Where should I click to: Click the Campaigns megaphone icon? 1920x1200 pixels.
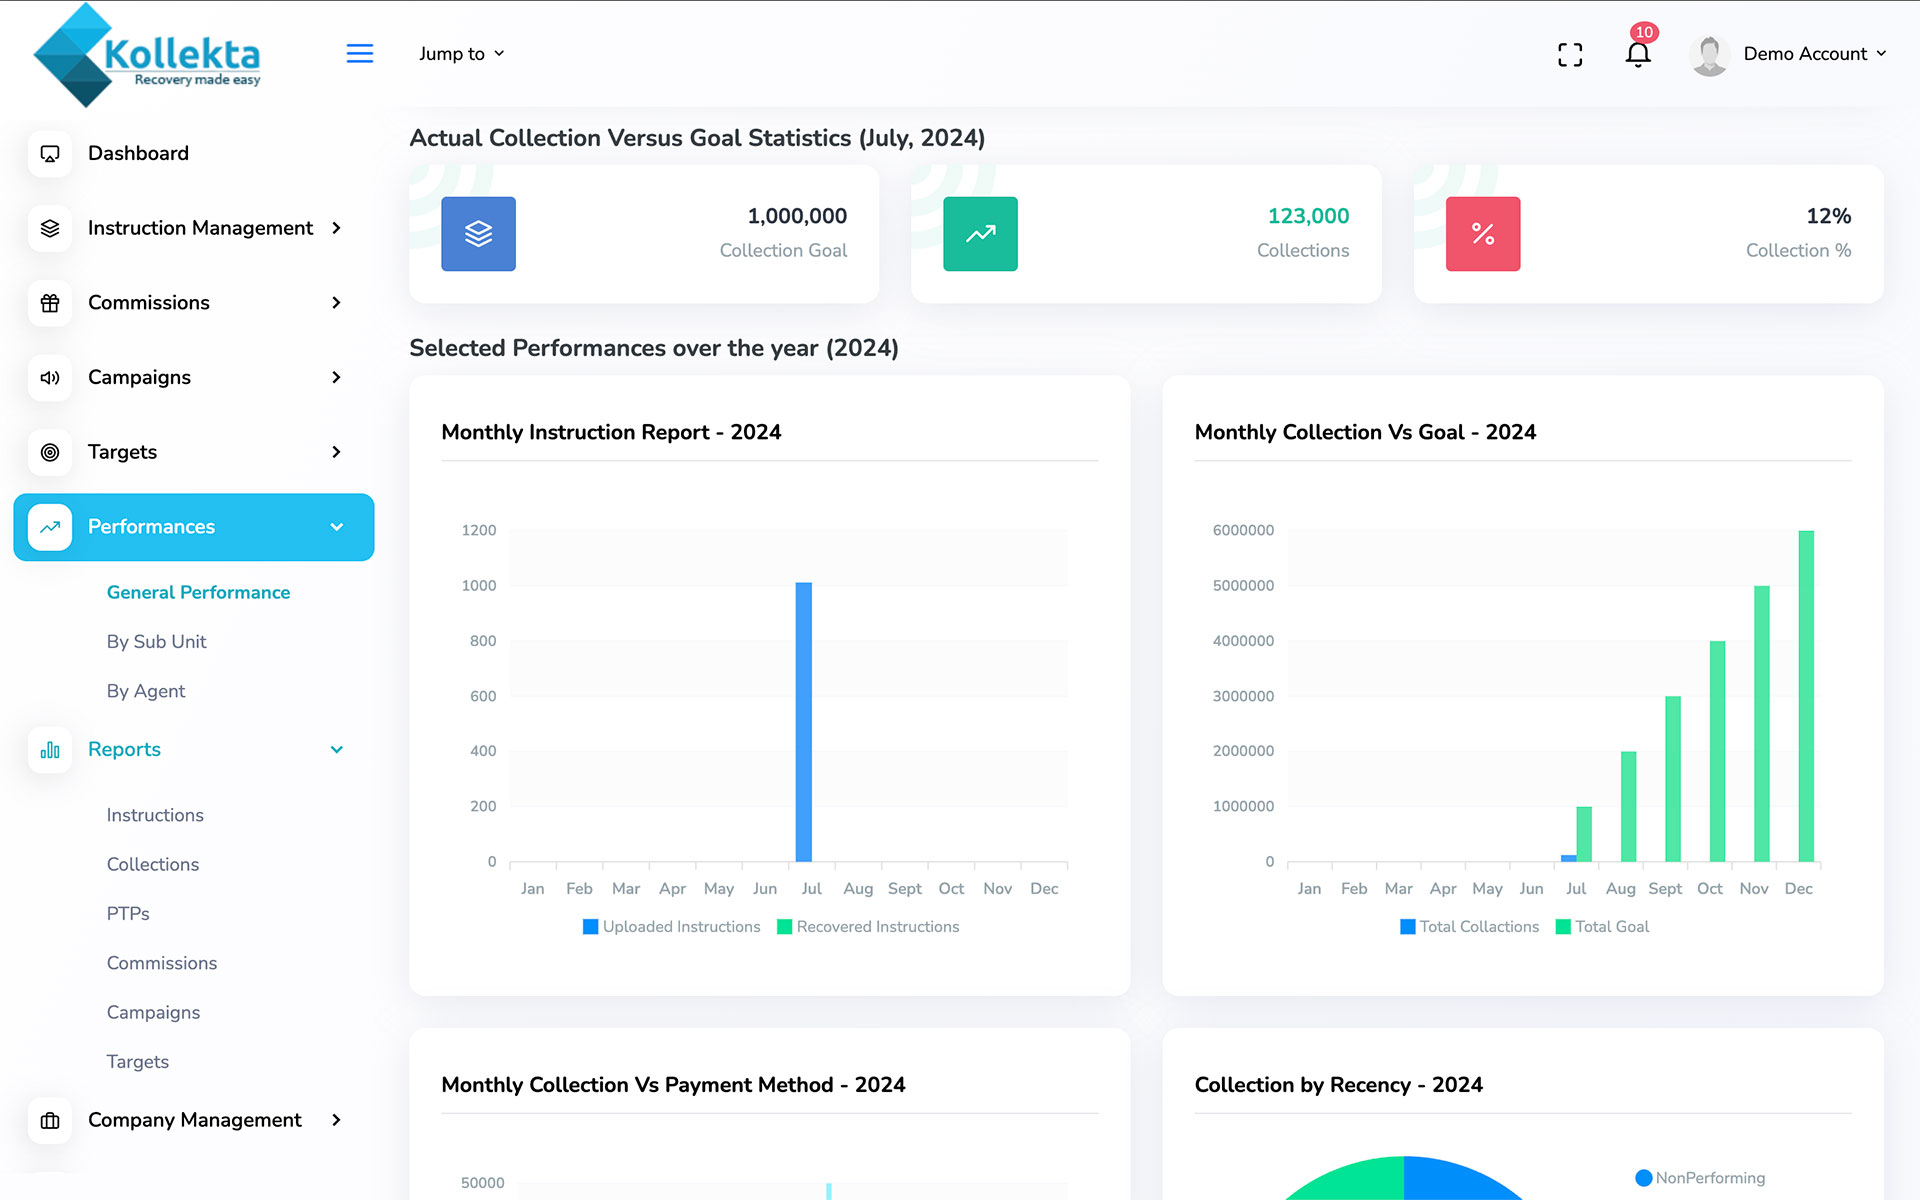(x=50, y=378)
